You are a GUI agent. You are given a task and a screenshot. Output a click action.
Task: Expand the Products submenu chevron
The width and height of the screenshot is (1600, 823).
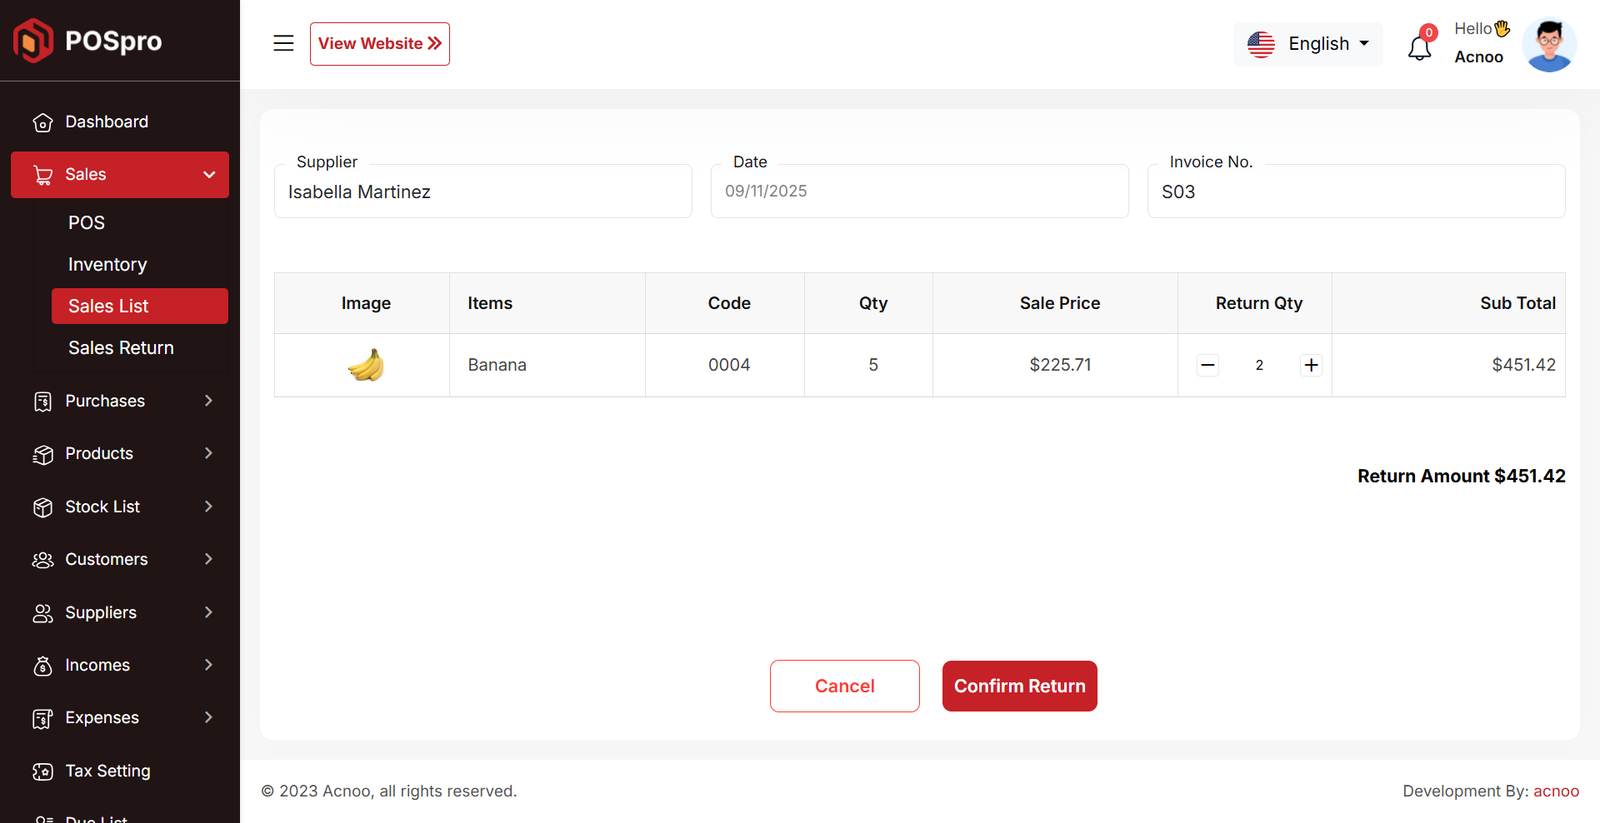coord(208,454)
